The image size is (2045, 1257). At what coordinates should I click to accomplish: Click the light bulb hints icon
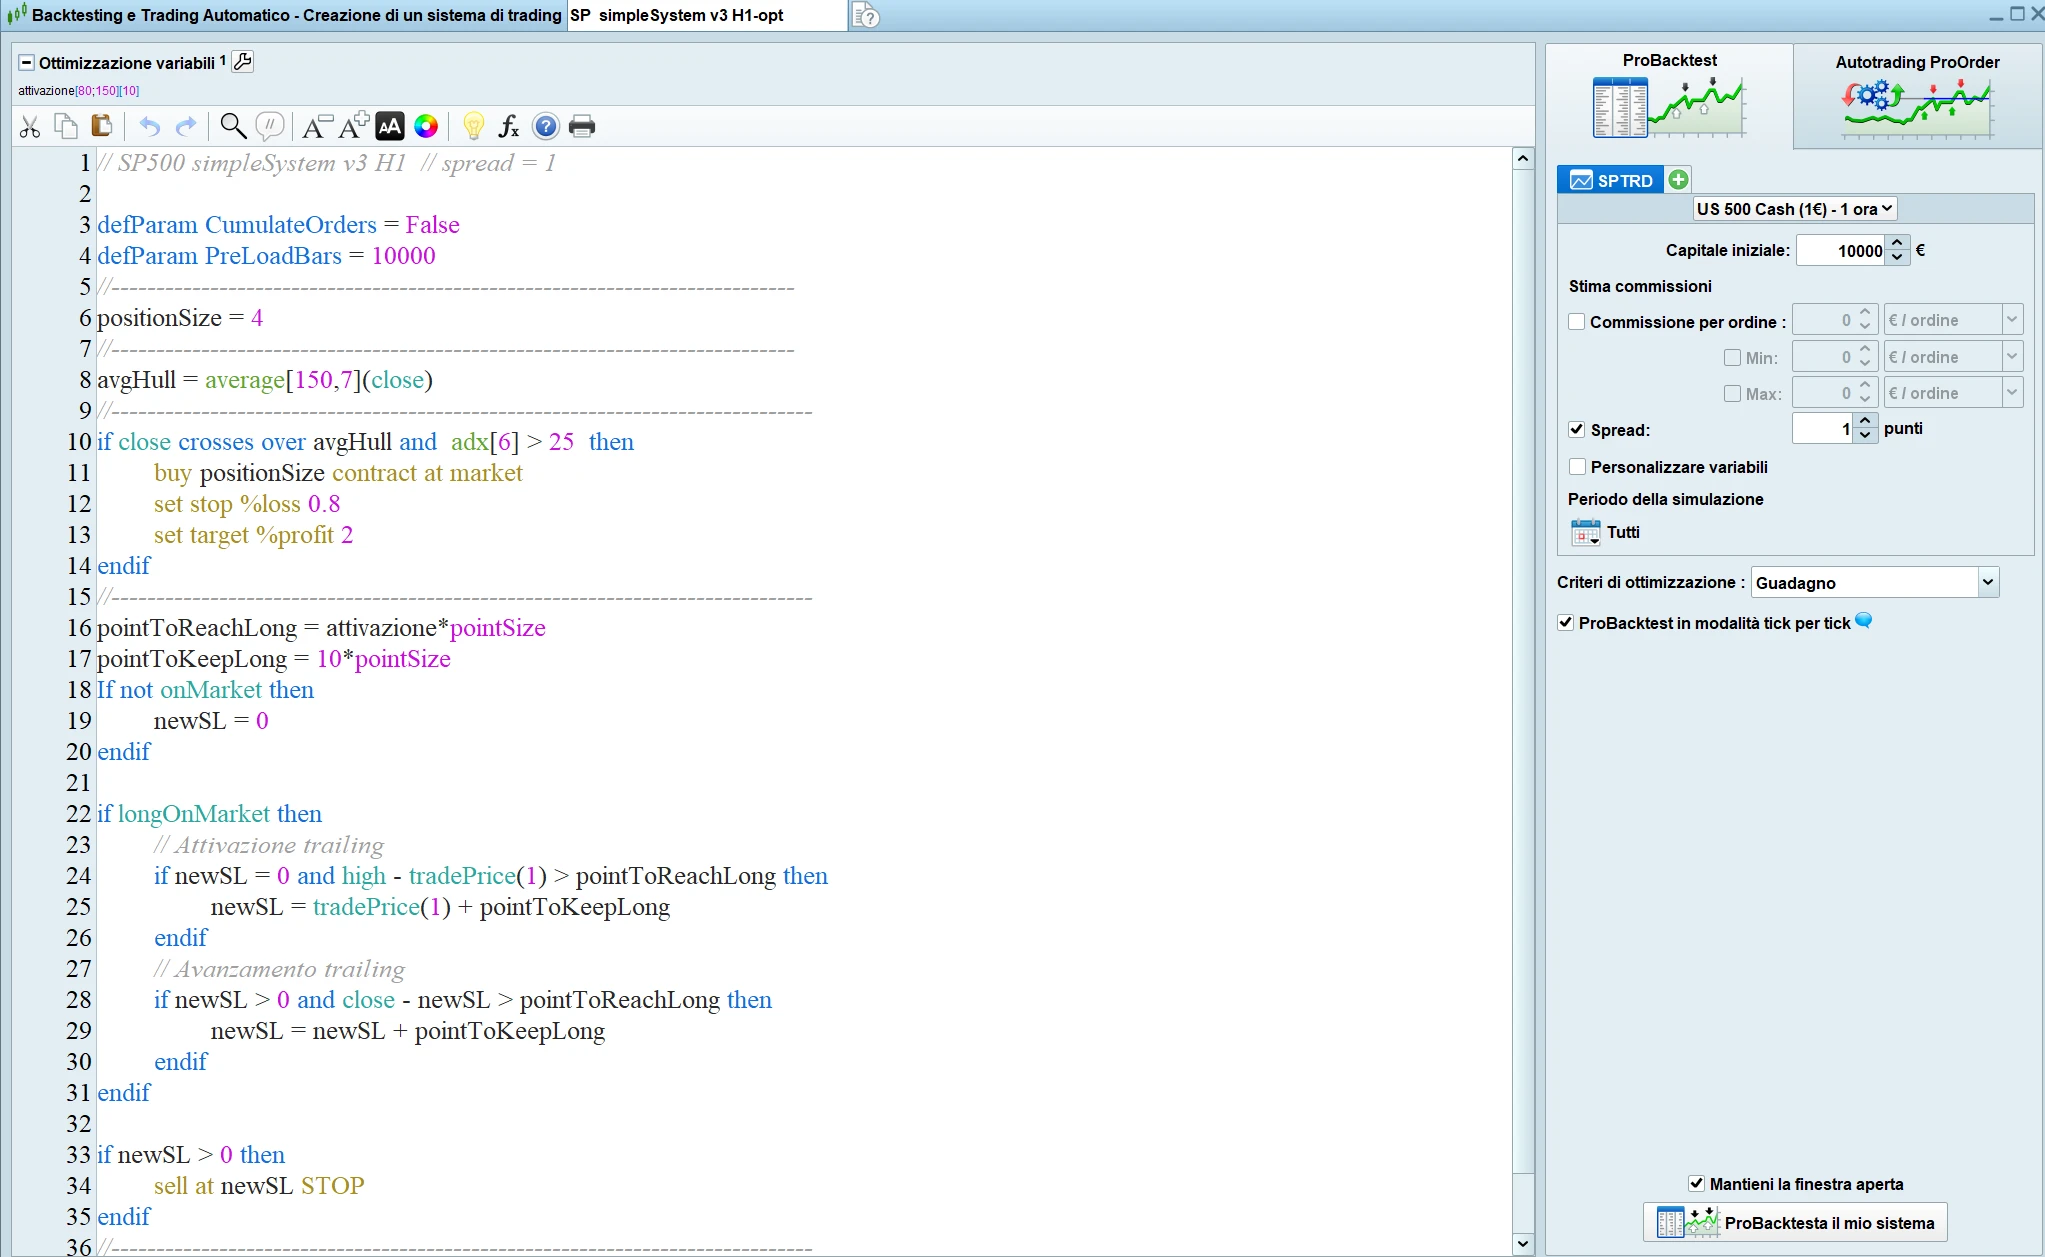tap(474, 126)
